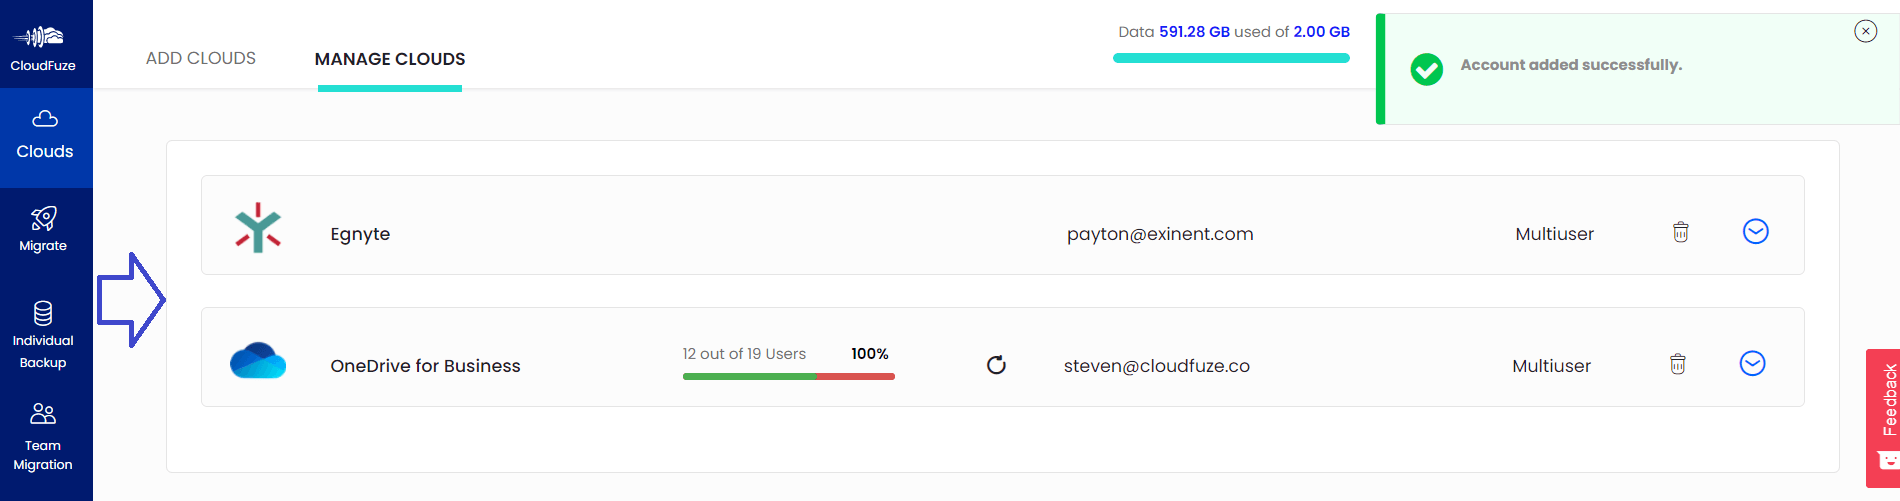Open the CloudFuze logo home

40,47
